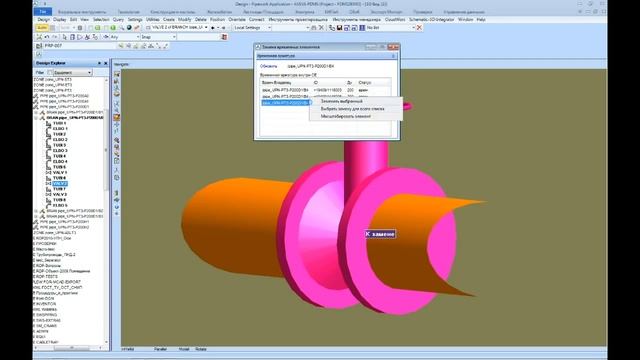Open the blue File ribbon tab

43,12
